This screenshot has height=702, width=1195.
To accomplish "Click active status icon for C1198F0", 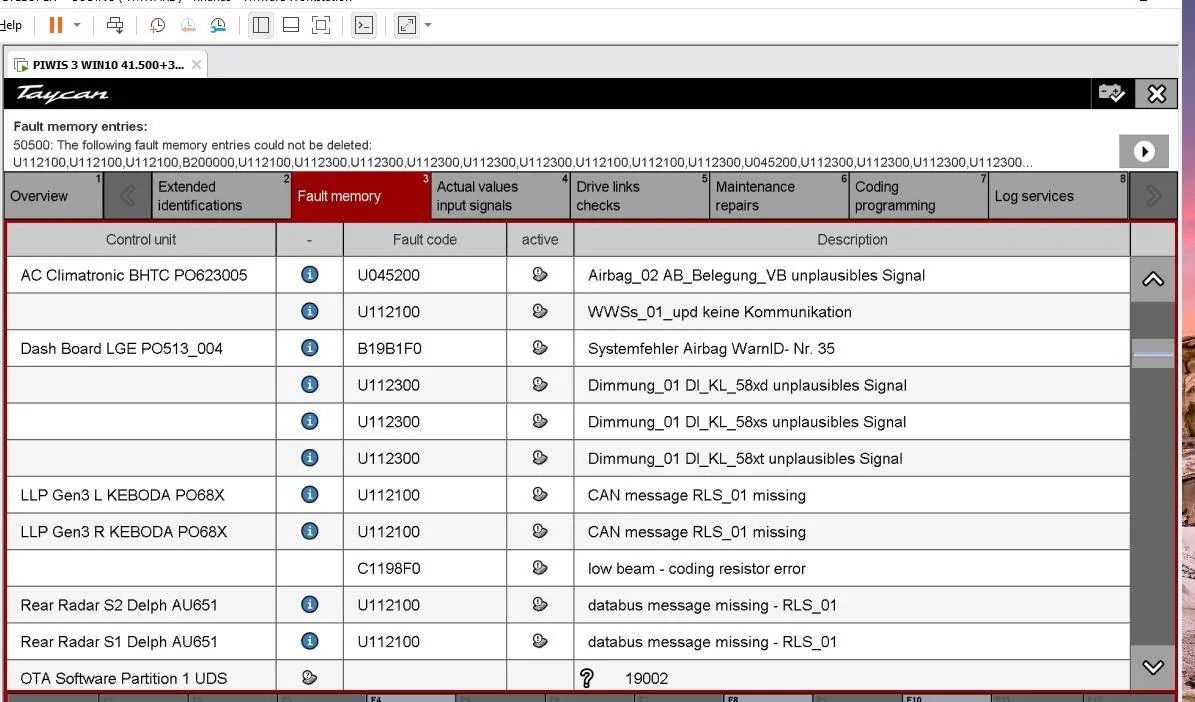I will tap(540, 568).
